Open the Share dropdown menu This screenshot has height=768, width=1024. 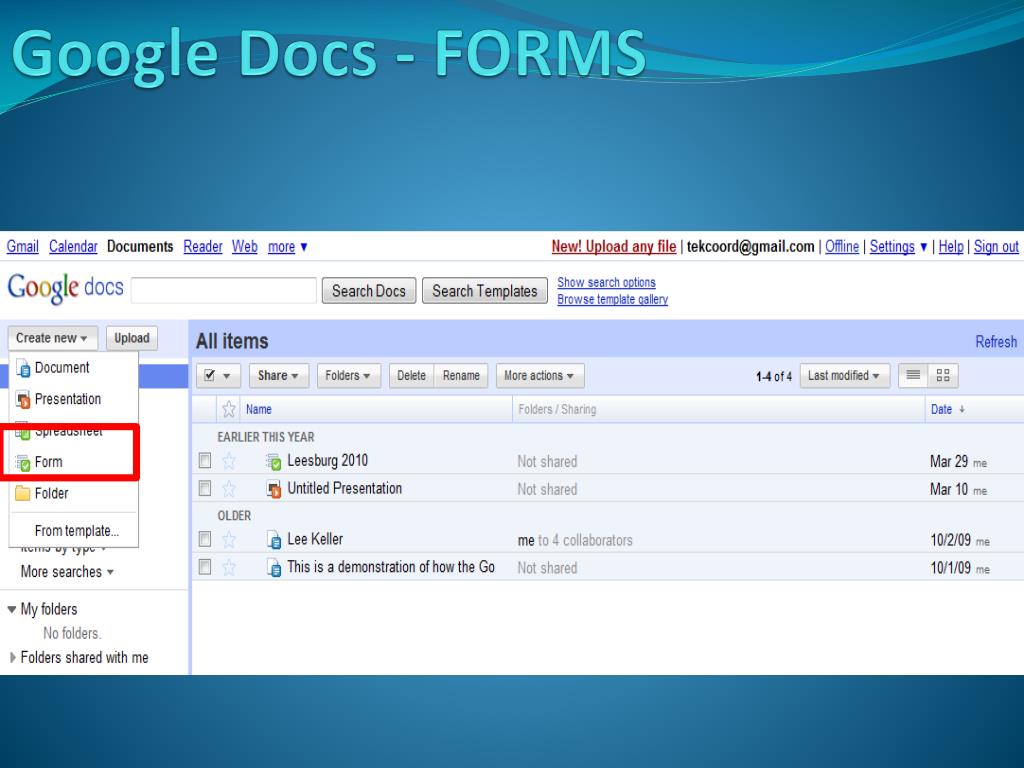pos(278,376)
